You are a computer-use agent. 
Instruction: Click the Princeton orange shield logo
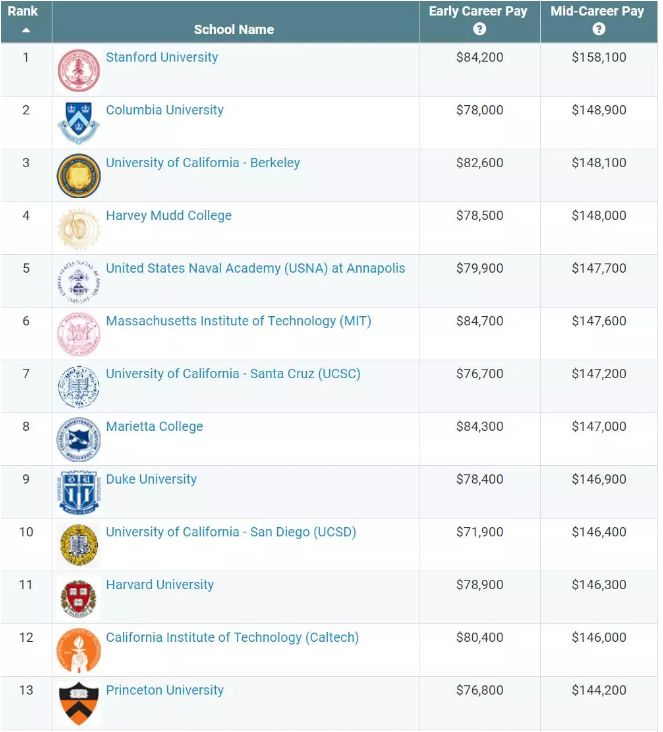(x=78, y=704)
